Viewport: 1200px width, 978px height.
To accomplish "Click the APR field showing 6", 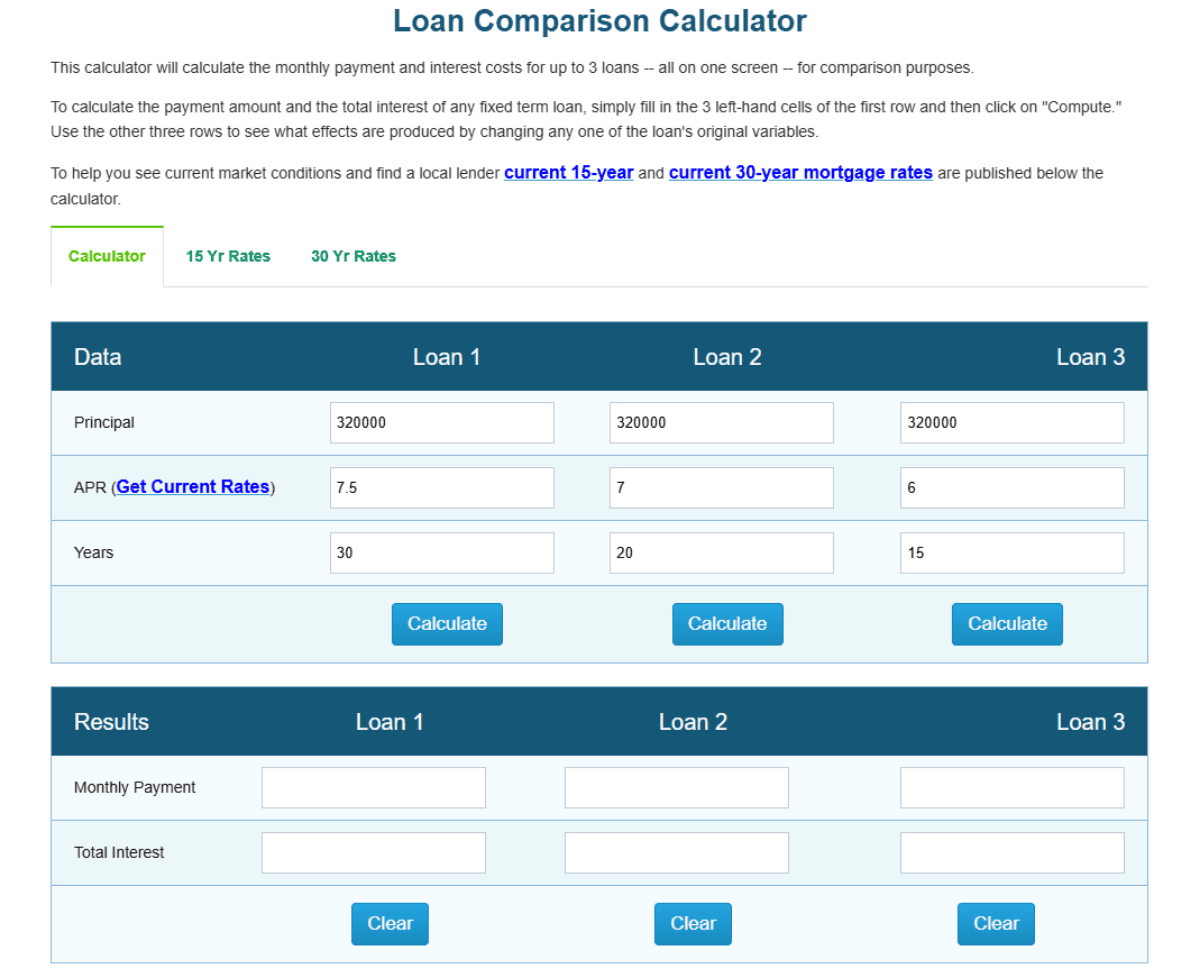I will (1012, 487).
